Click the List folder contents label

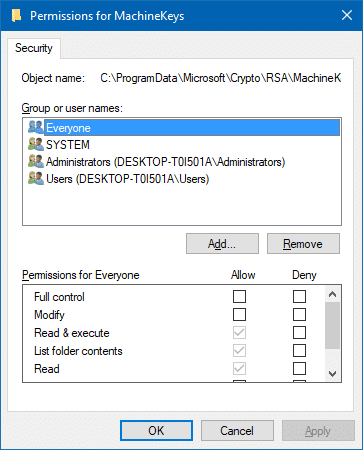click(78, 351)
